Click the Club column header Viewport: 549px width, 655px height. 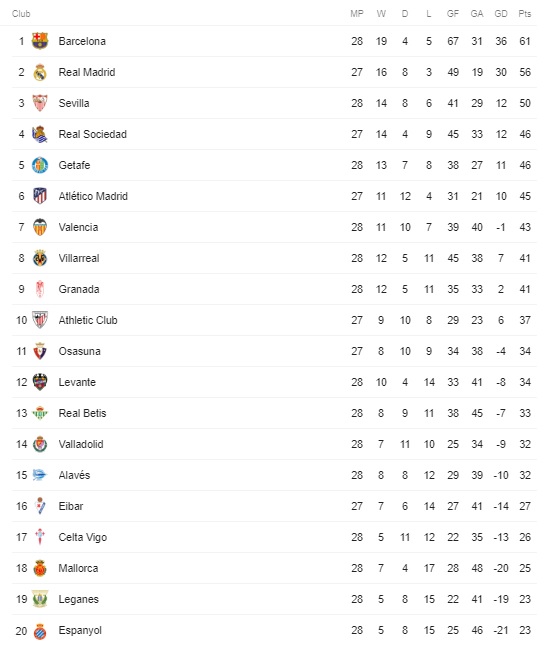[21, 14]
